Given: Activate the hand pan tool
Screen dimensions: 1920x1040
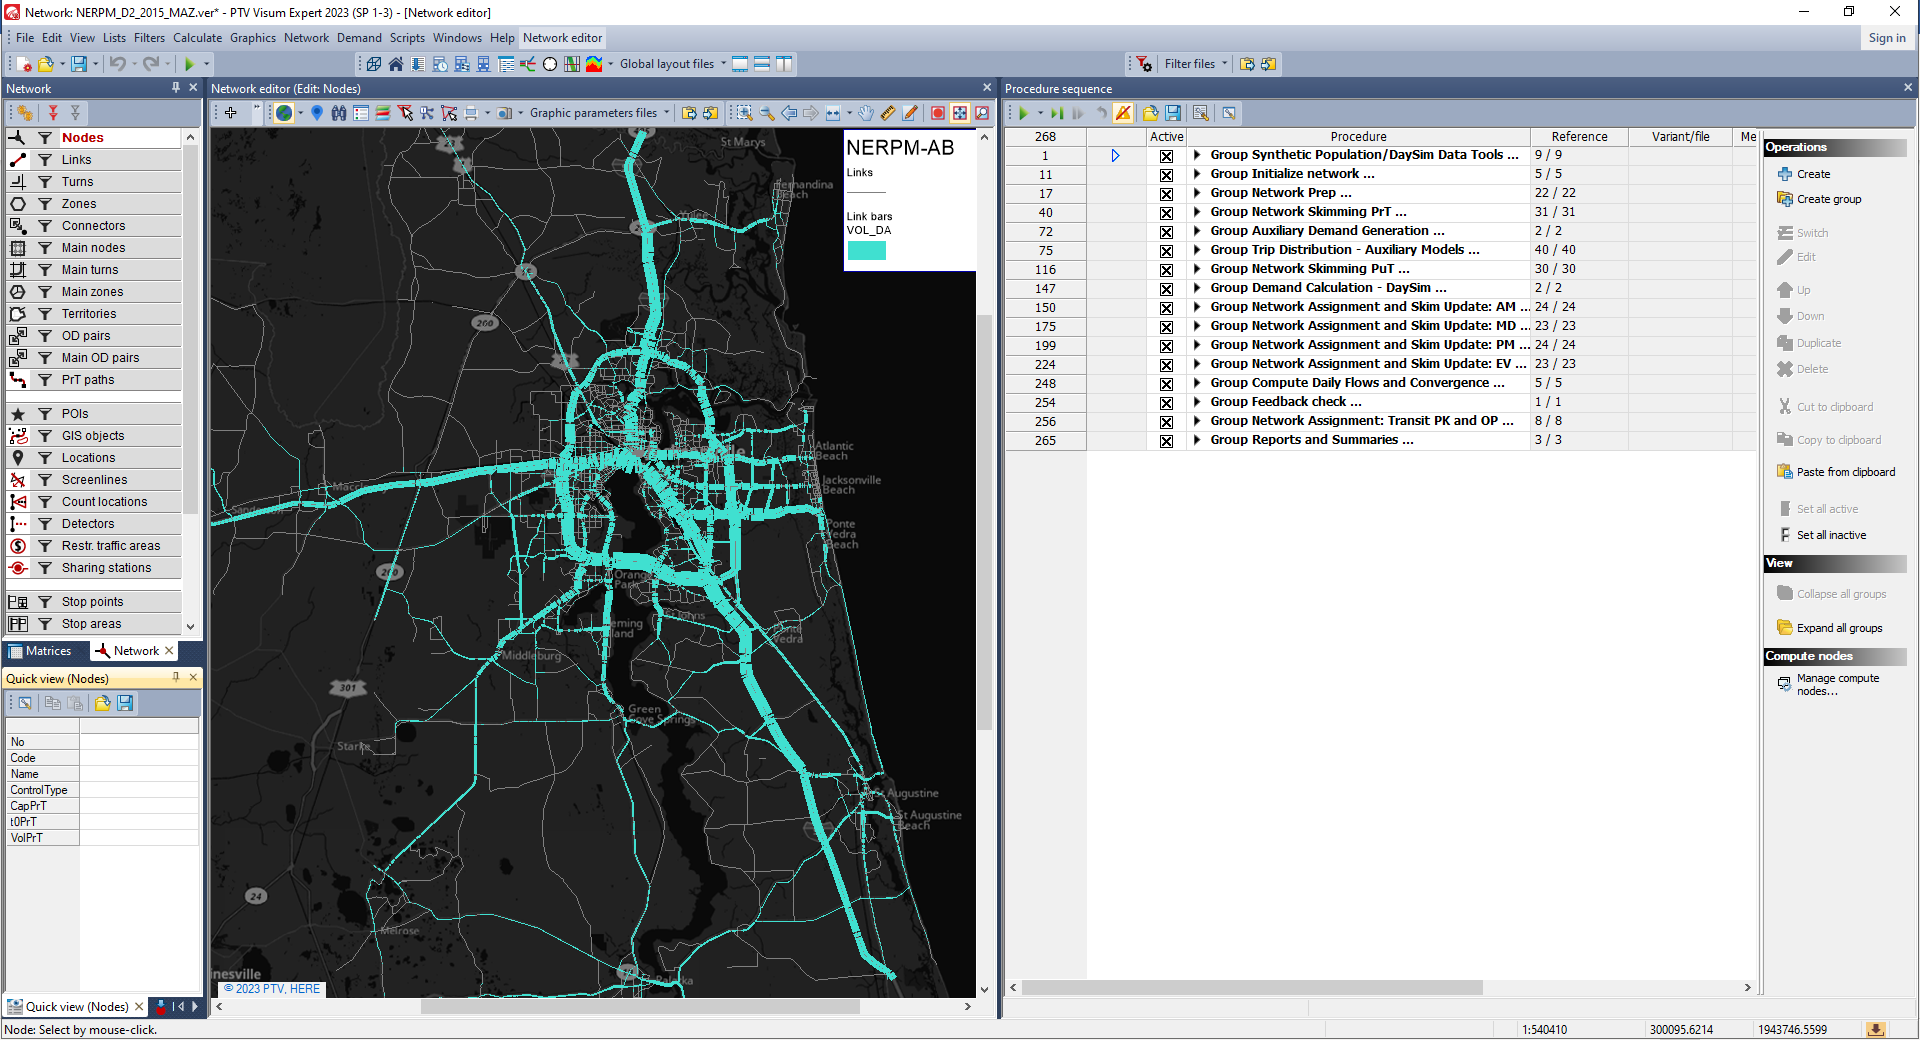Looking at the screenshot, I should coord(866,113).
